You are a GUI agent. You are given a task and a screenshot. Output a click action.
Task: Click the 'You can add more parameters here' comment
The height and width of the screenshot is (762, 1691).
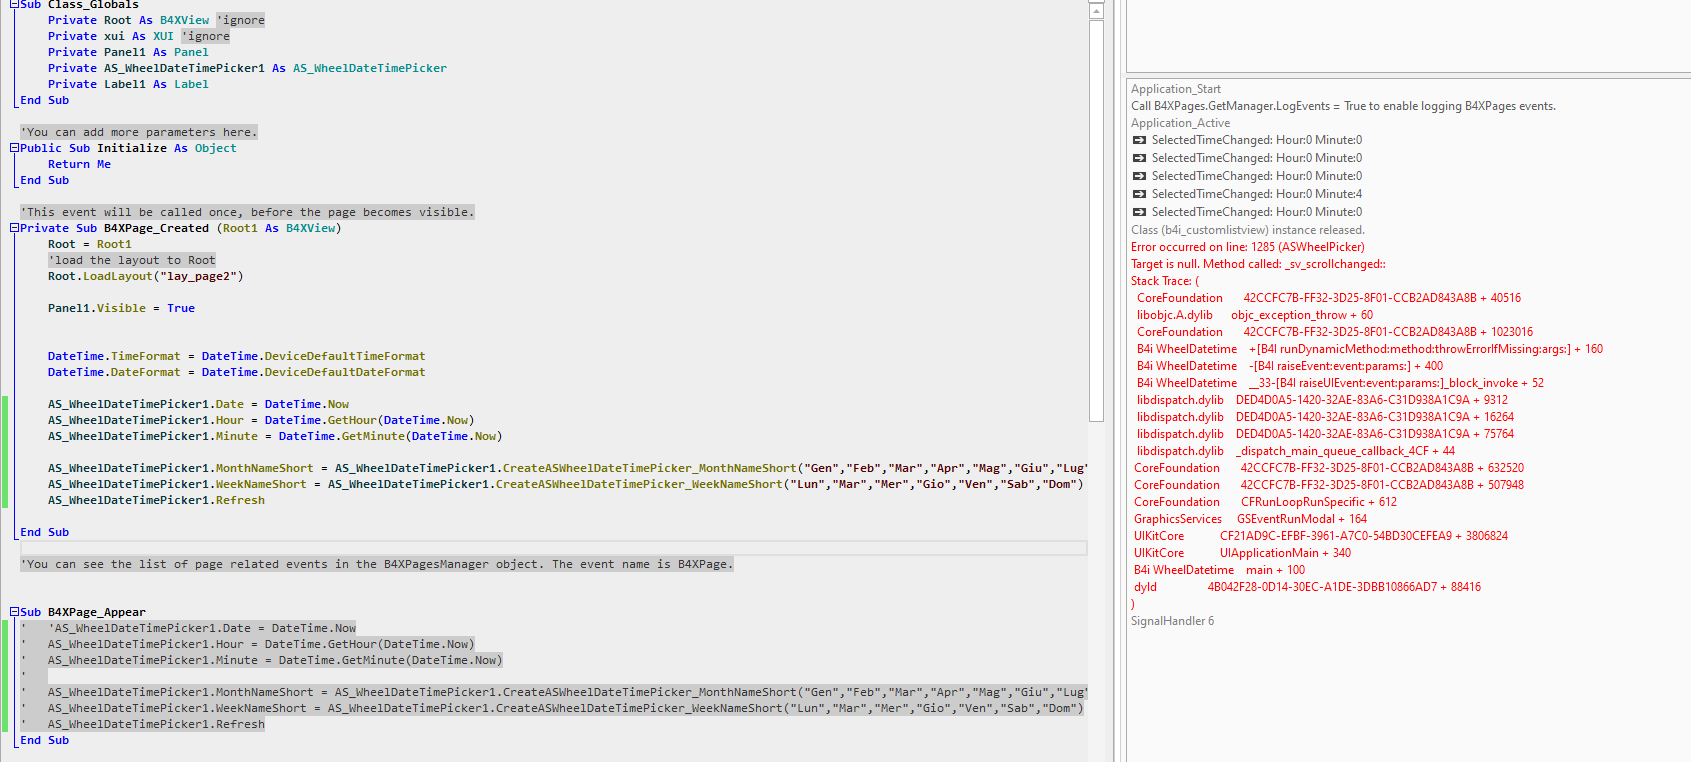click(139, 132)
